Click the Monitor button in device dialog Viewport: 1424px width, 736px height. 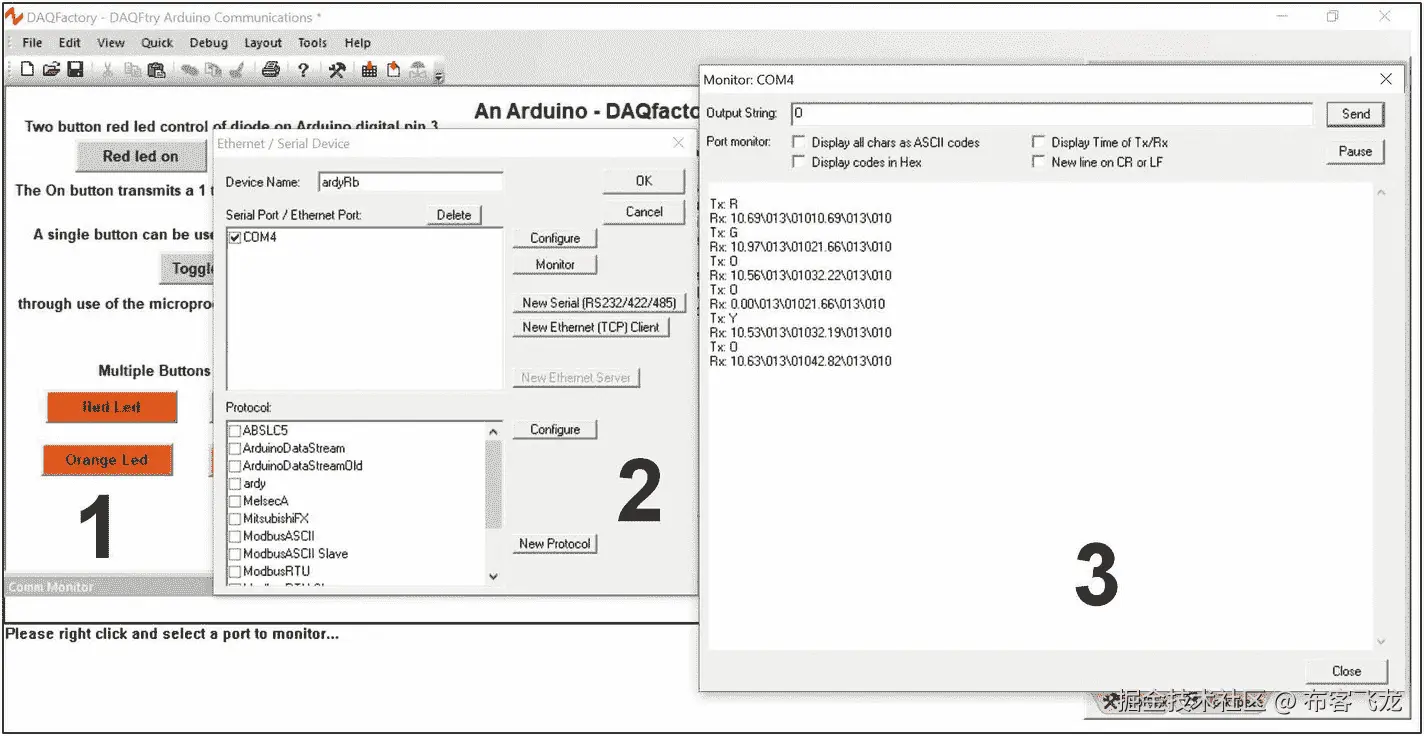click(555, 265)
